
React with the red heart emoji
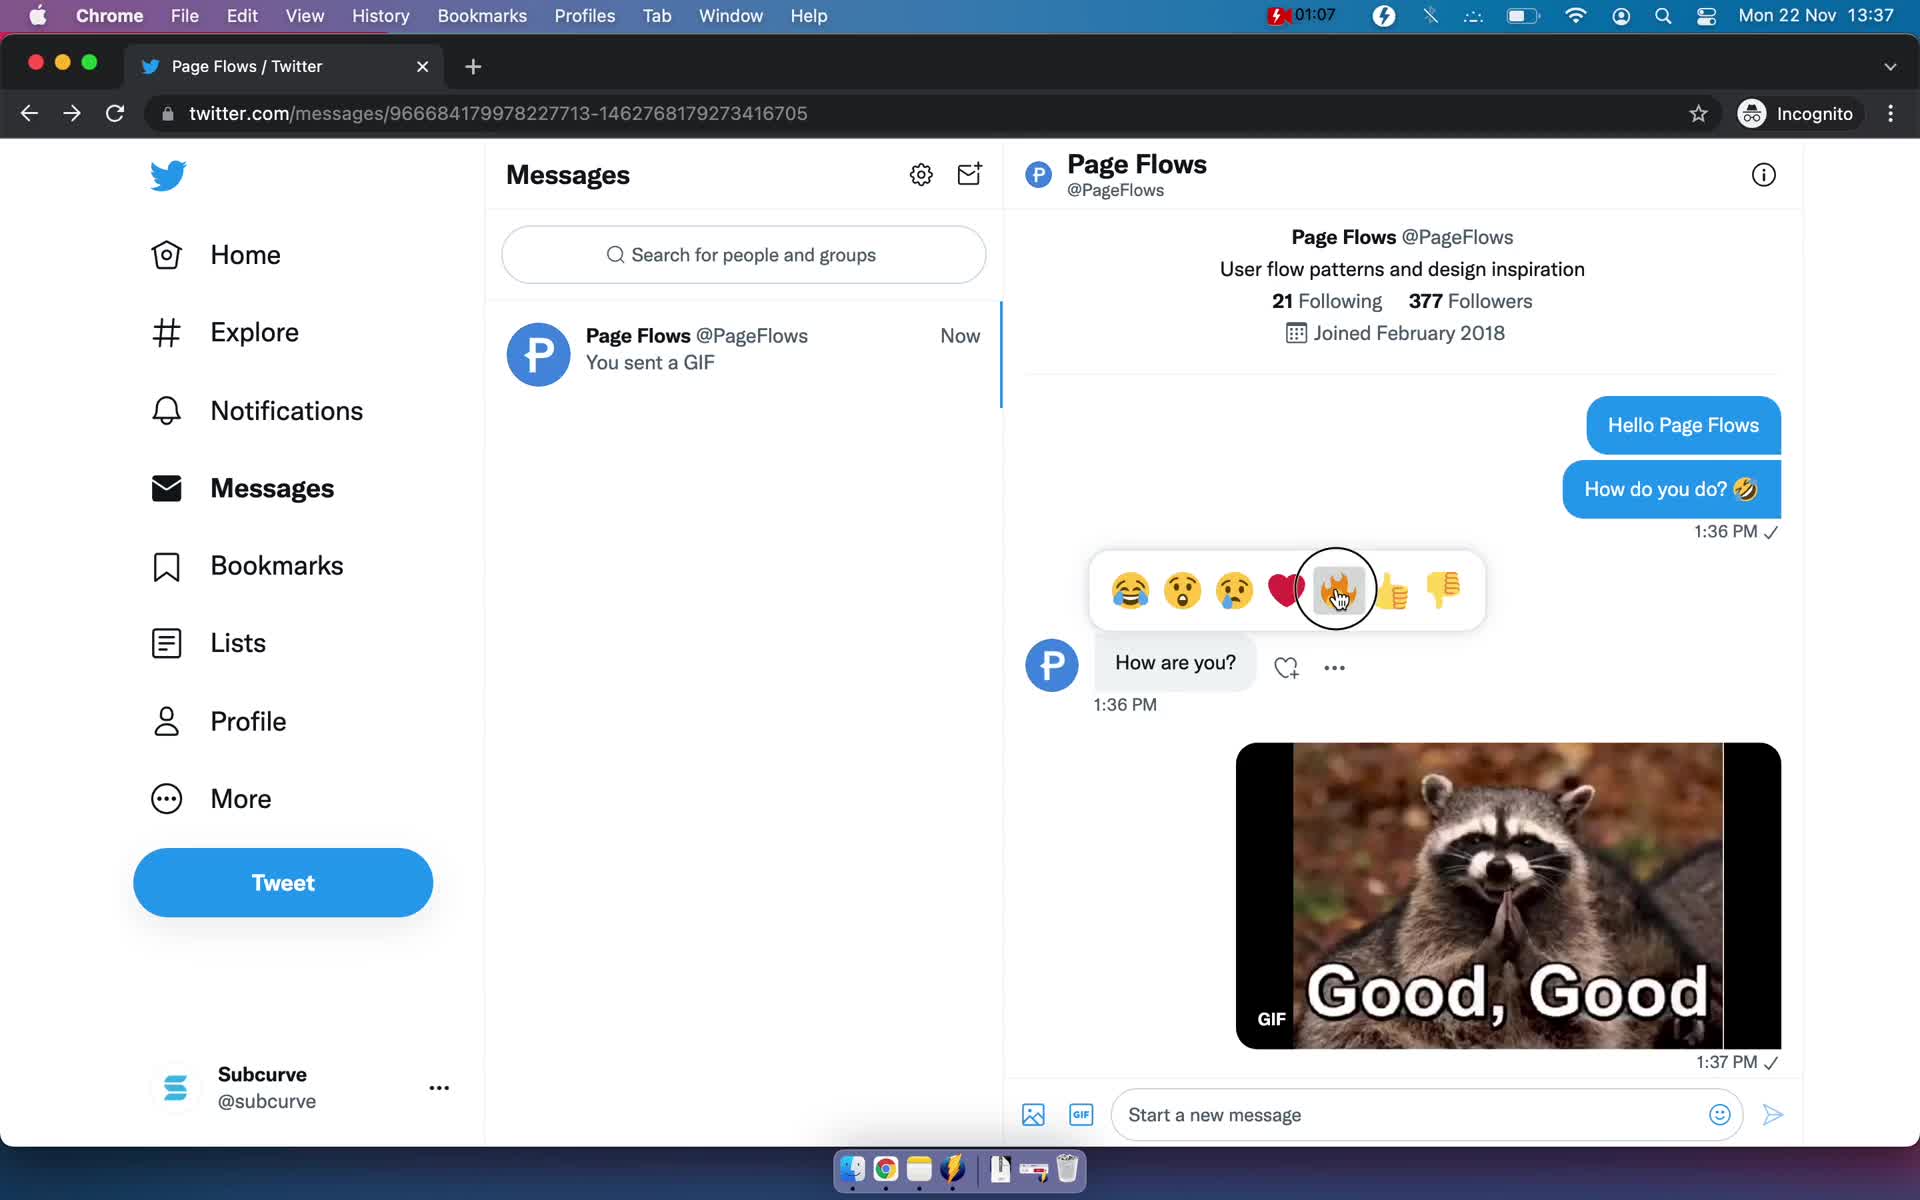(1285, 590)
